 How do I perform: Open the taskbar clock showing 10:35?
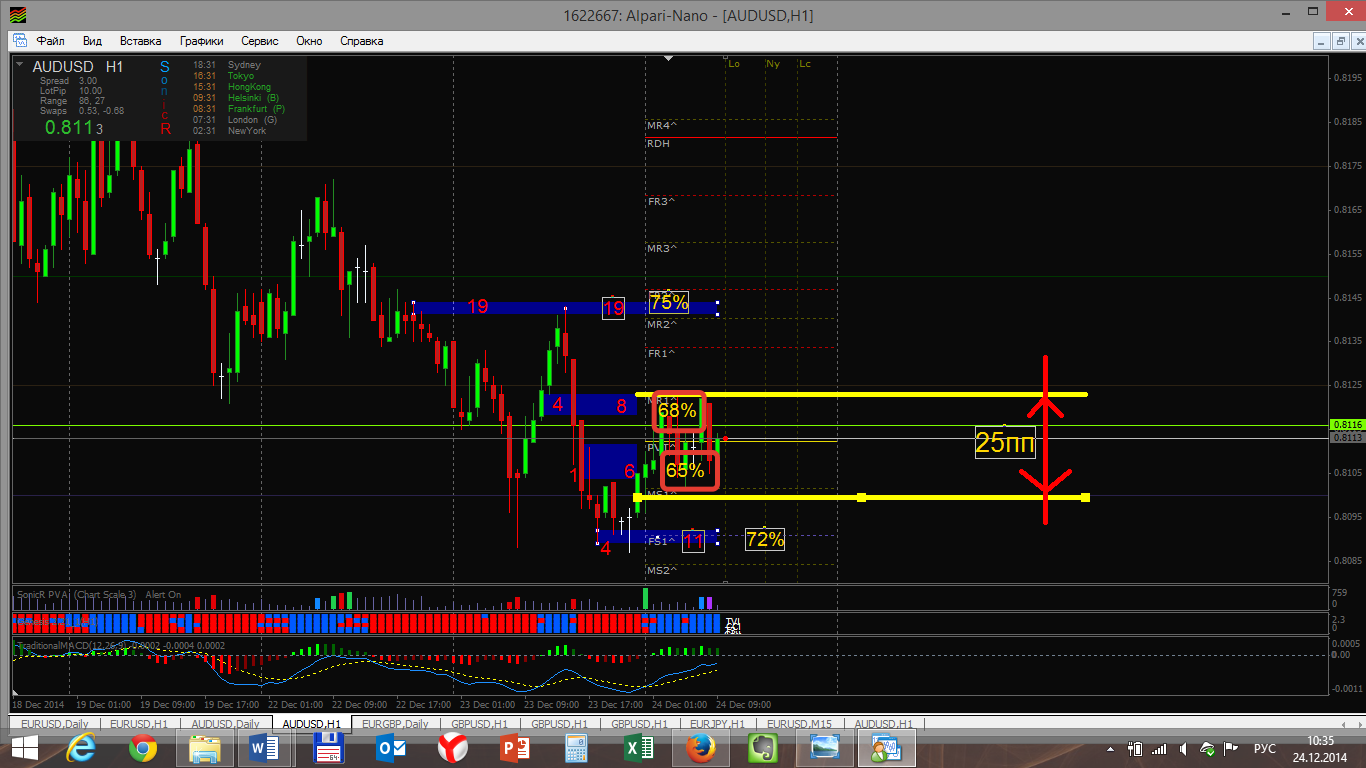(1320, 748)
